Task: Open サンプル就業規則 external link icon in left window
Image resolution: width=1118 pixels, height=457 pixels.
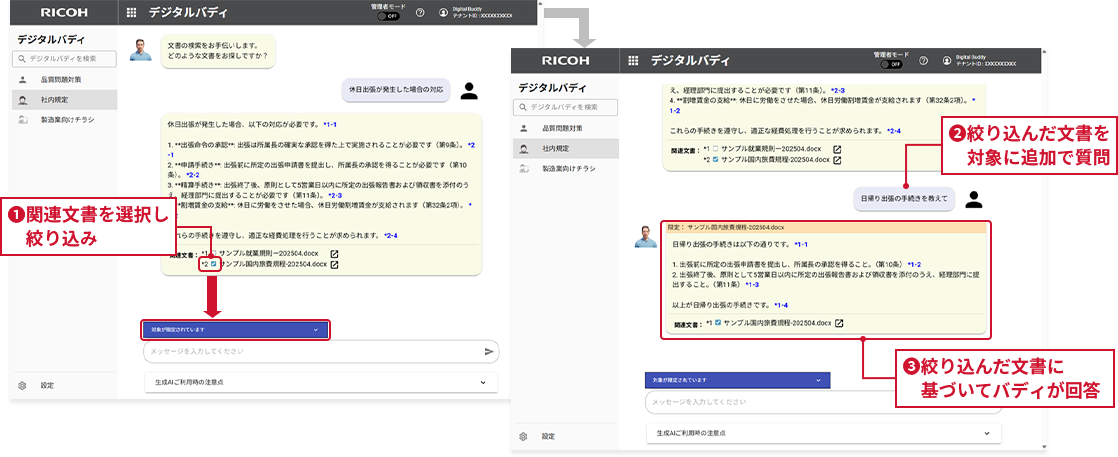Action: 335,254
